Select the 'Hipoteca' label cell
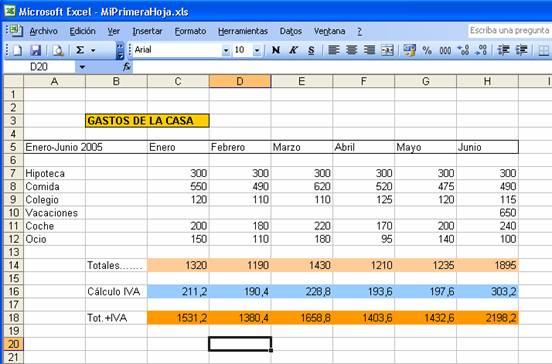Screen dimensions: 552x364 [54, 173]
